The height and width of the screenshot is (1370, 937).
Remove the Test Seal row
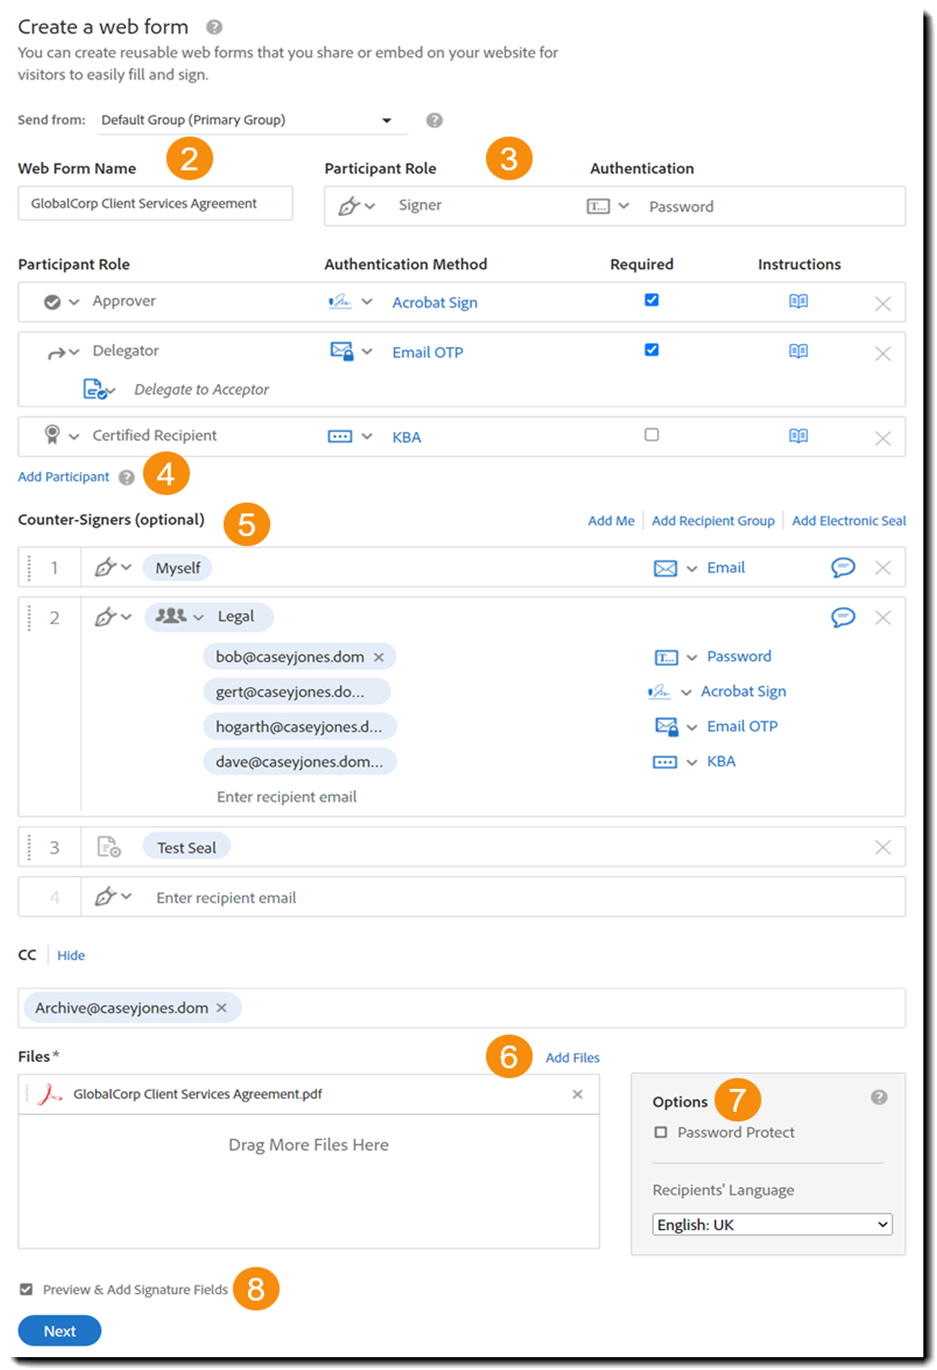pos(883,847)
